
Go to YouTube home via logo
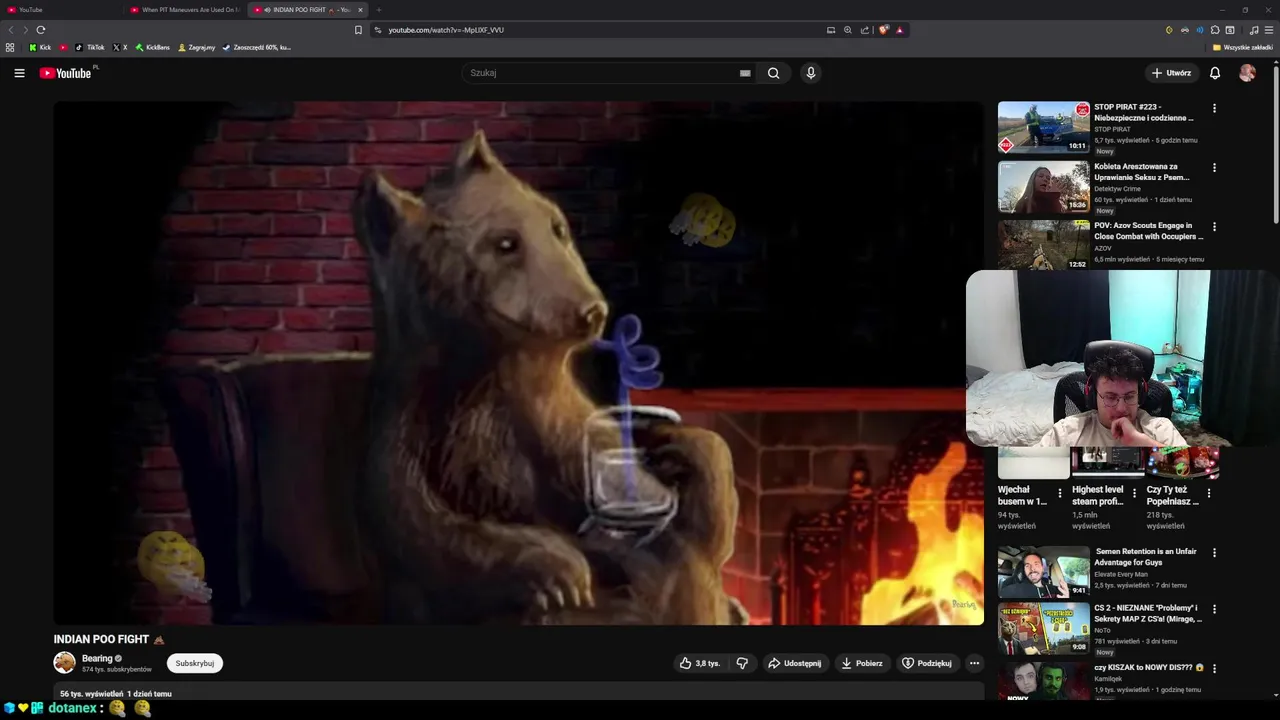(x=66, y=73)
